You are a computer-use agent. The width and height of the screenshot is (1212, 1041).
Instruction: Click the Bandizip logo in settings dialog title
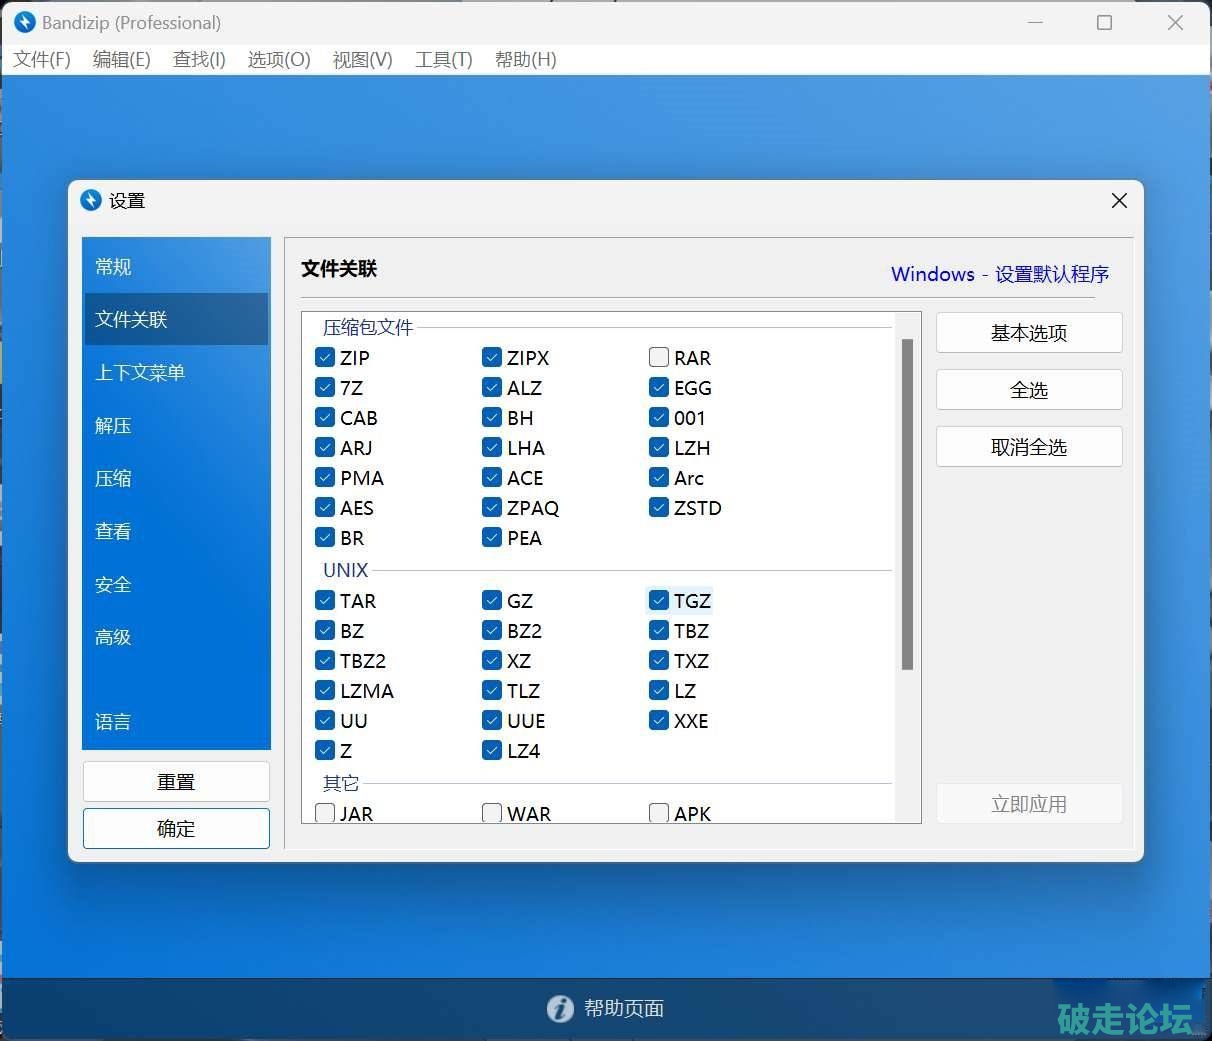[x=91, y=200]
